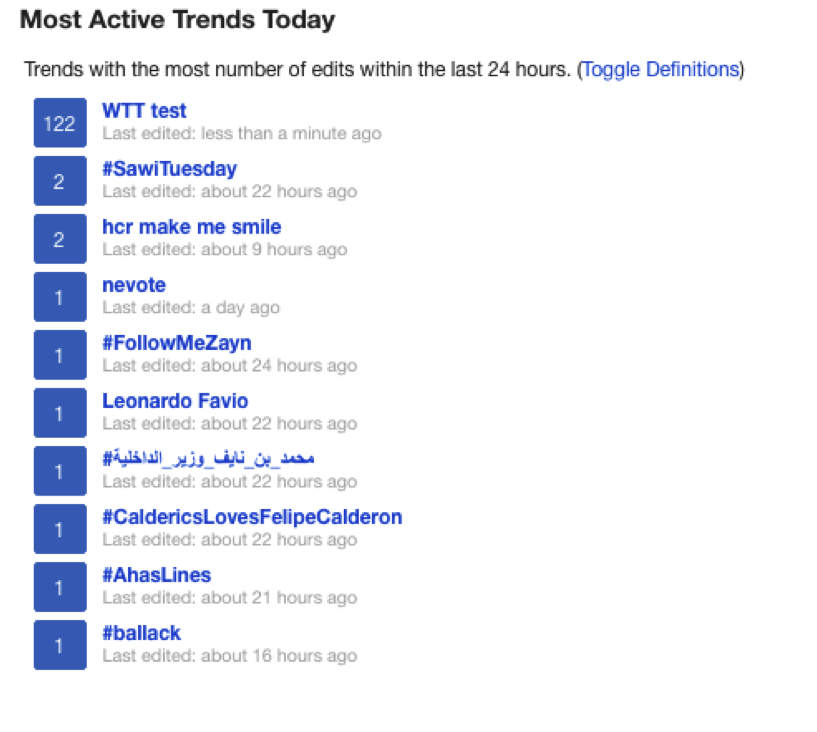Screen dimensions: 817x732
Task: Open the #ballack trend link
Action: (141, 633)
